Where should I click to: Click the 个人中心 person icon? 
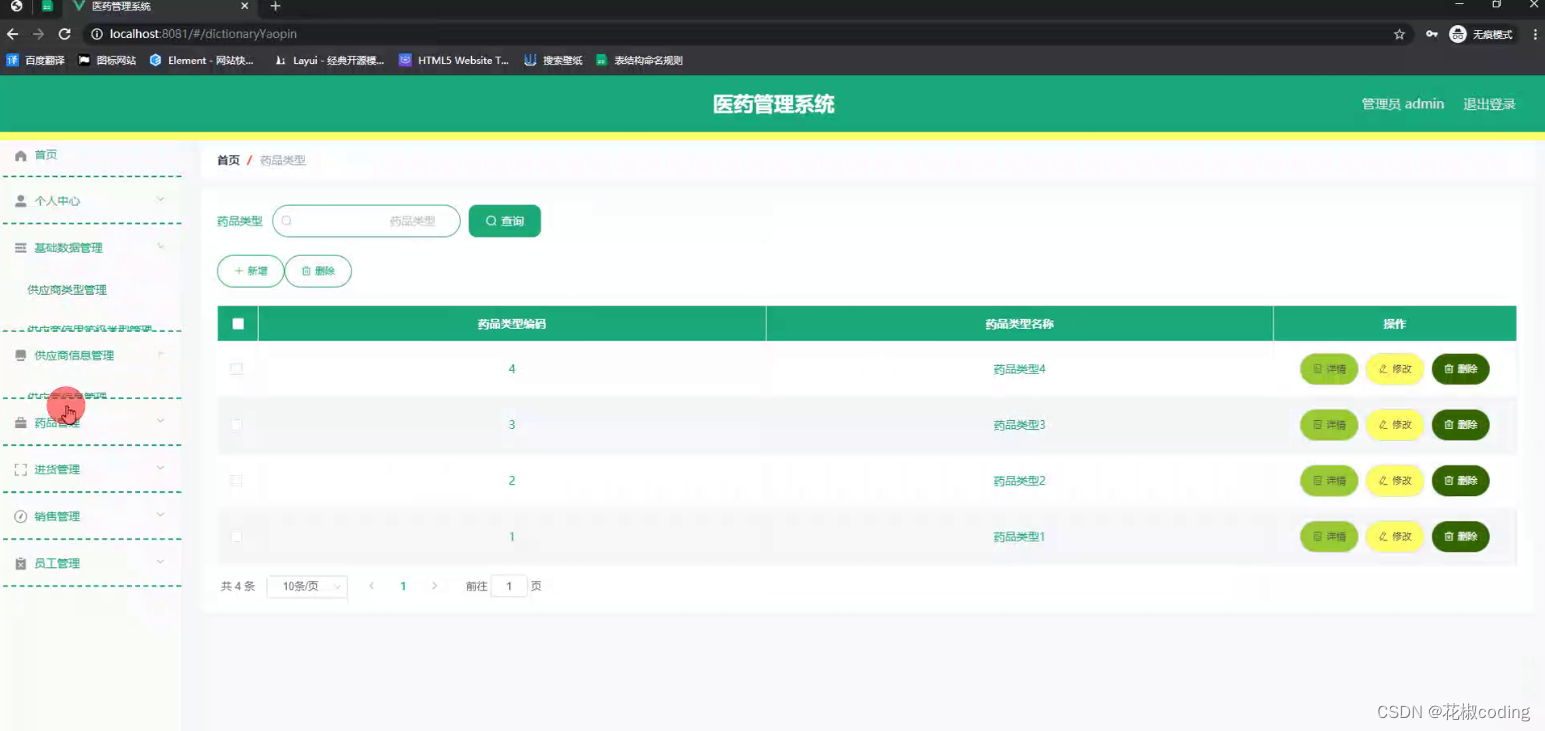21,201
